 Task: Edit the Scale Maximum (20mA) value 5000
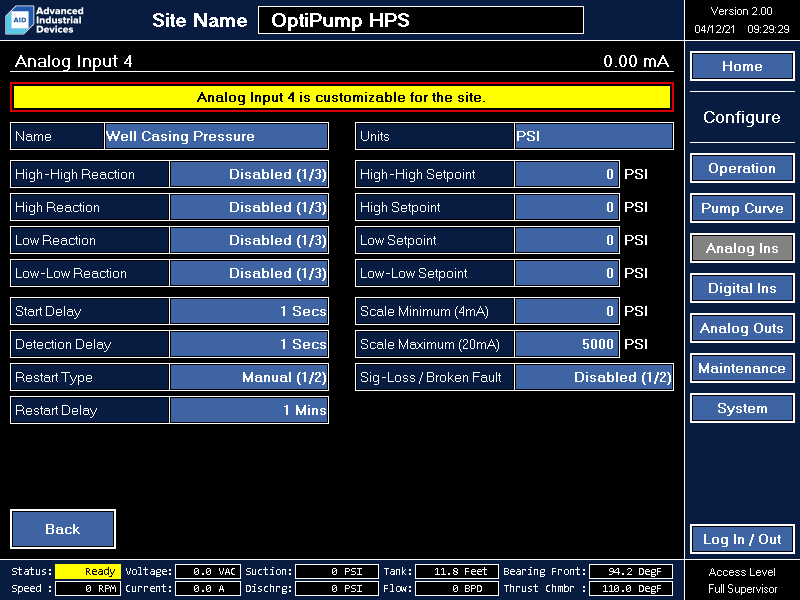(x=567, y=344)
